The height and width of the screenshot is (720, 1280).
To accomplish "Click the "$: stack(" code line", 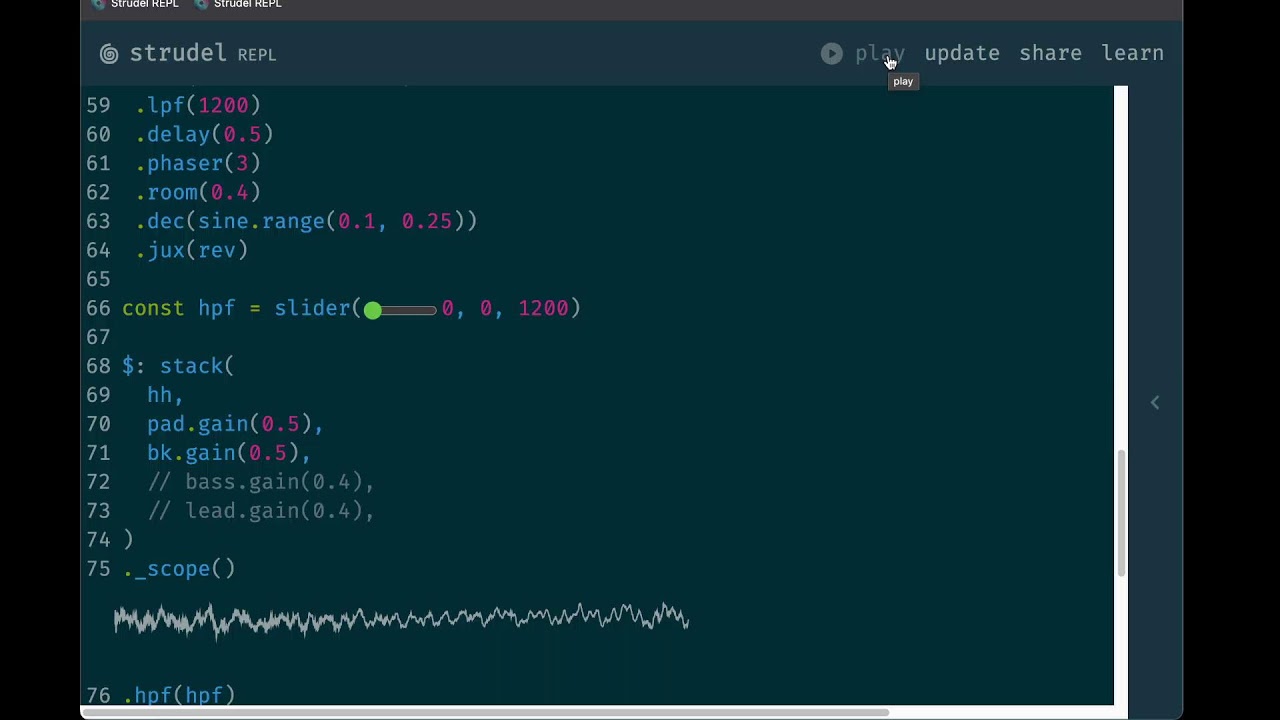I will click(x=178, y=366).
